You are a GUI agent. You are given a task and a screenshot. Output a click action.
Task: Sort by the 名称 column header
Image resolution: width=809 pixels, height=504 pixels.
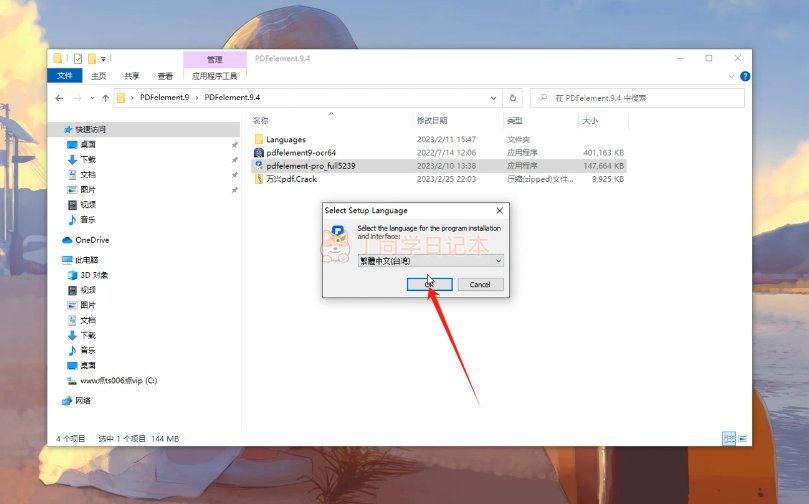pyautogui.click(x=261, y=121)
